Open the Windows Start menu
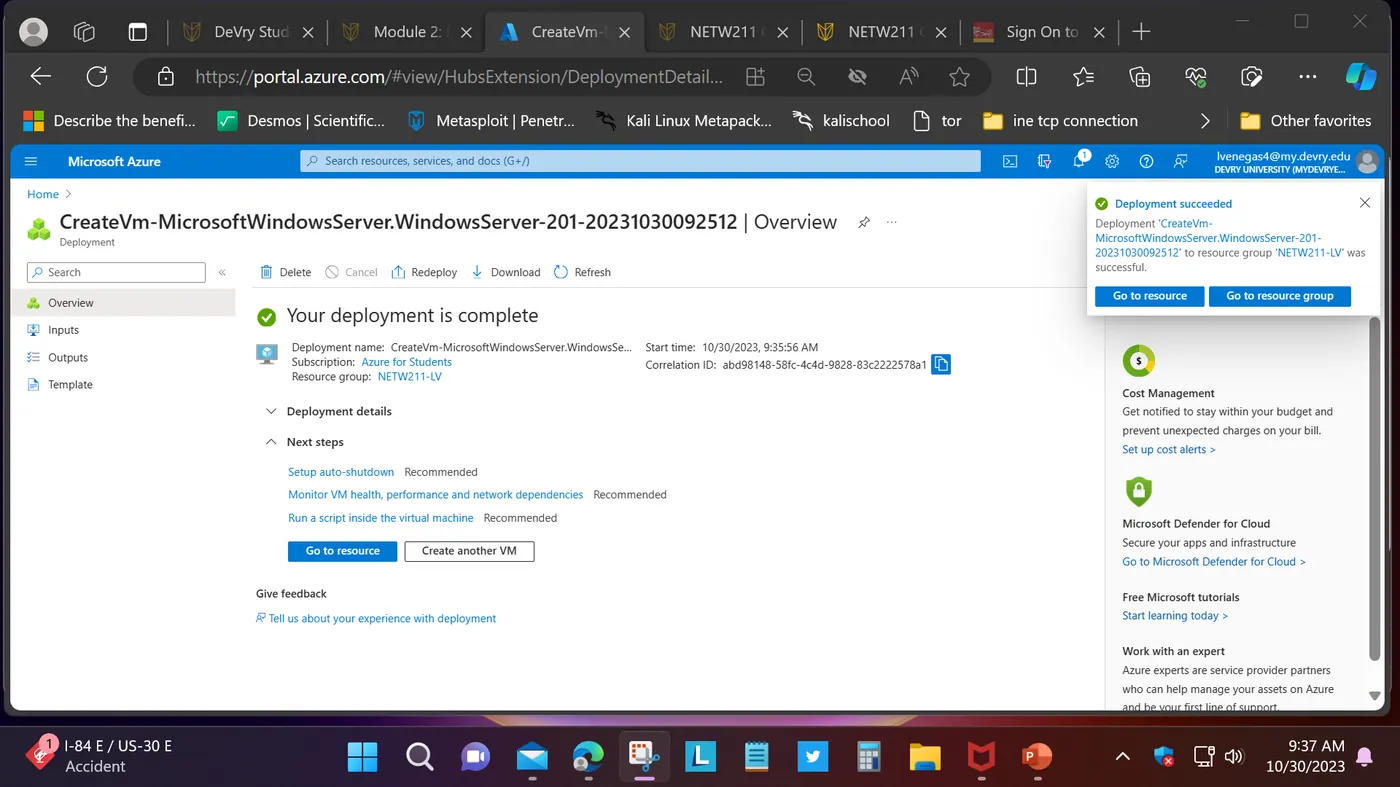 point(362,757)
